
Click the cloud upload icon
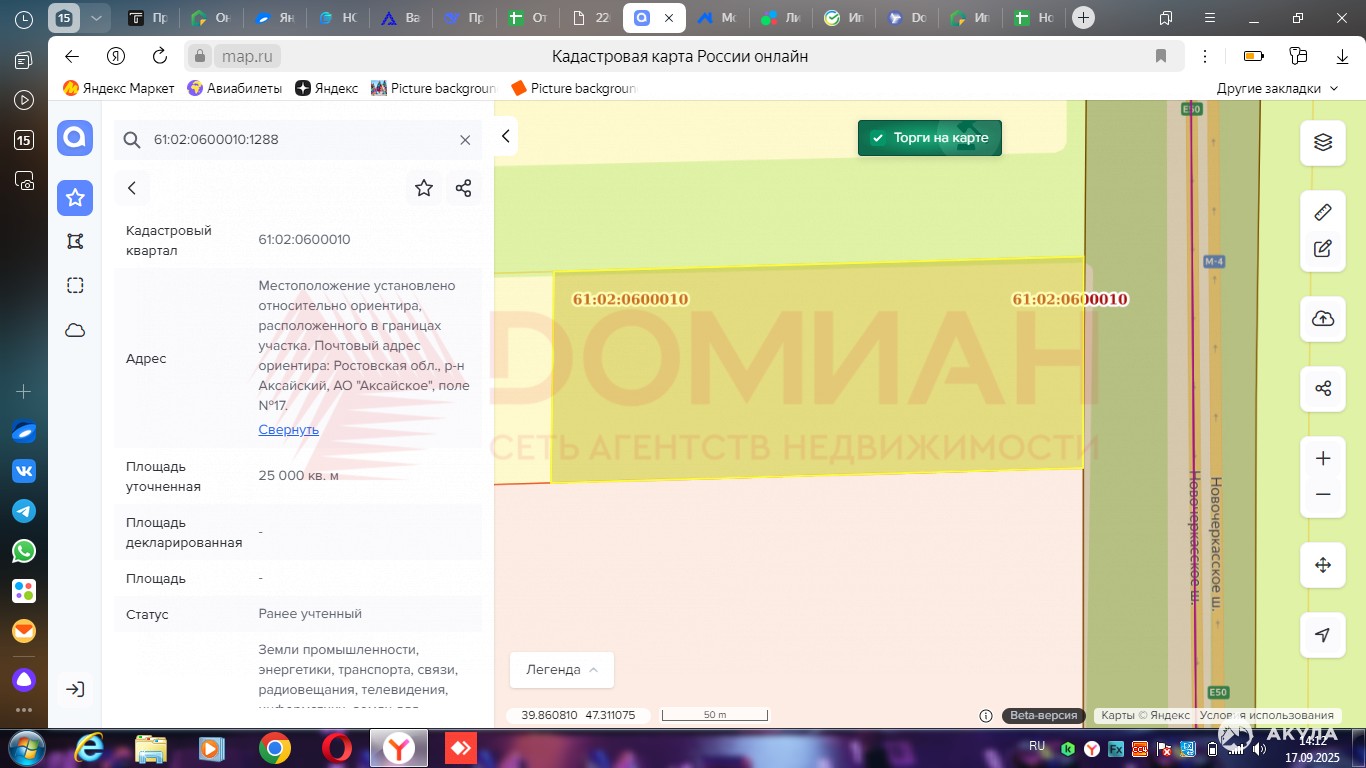tap(1322, 319)
